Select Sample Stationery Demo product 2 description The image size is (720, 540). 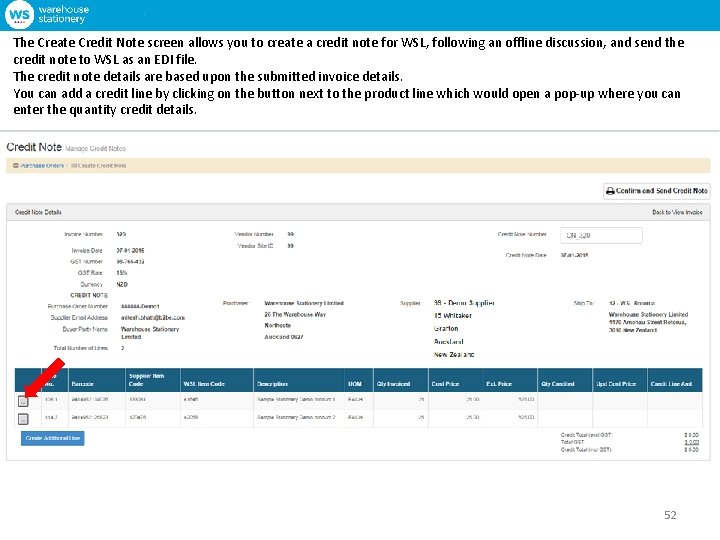coord(296,417)
